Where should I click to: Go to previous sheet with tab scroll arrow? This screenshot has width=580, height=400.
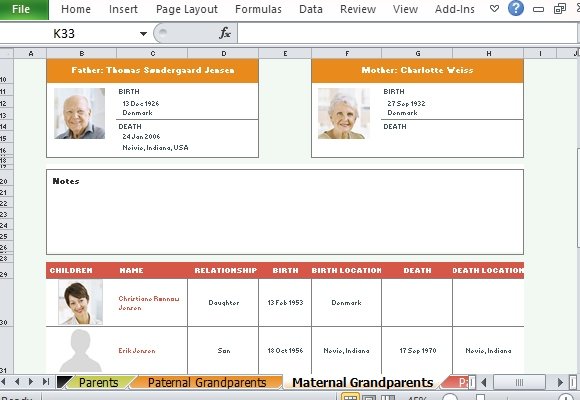tap(17, 381)
